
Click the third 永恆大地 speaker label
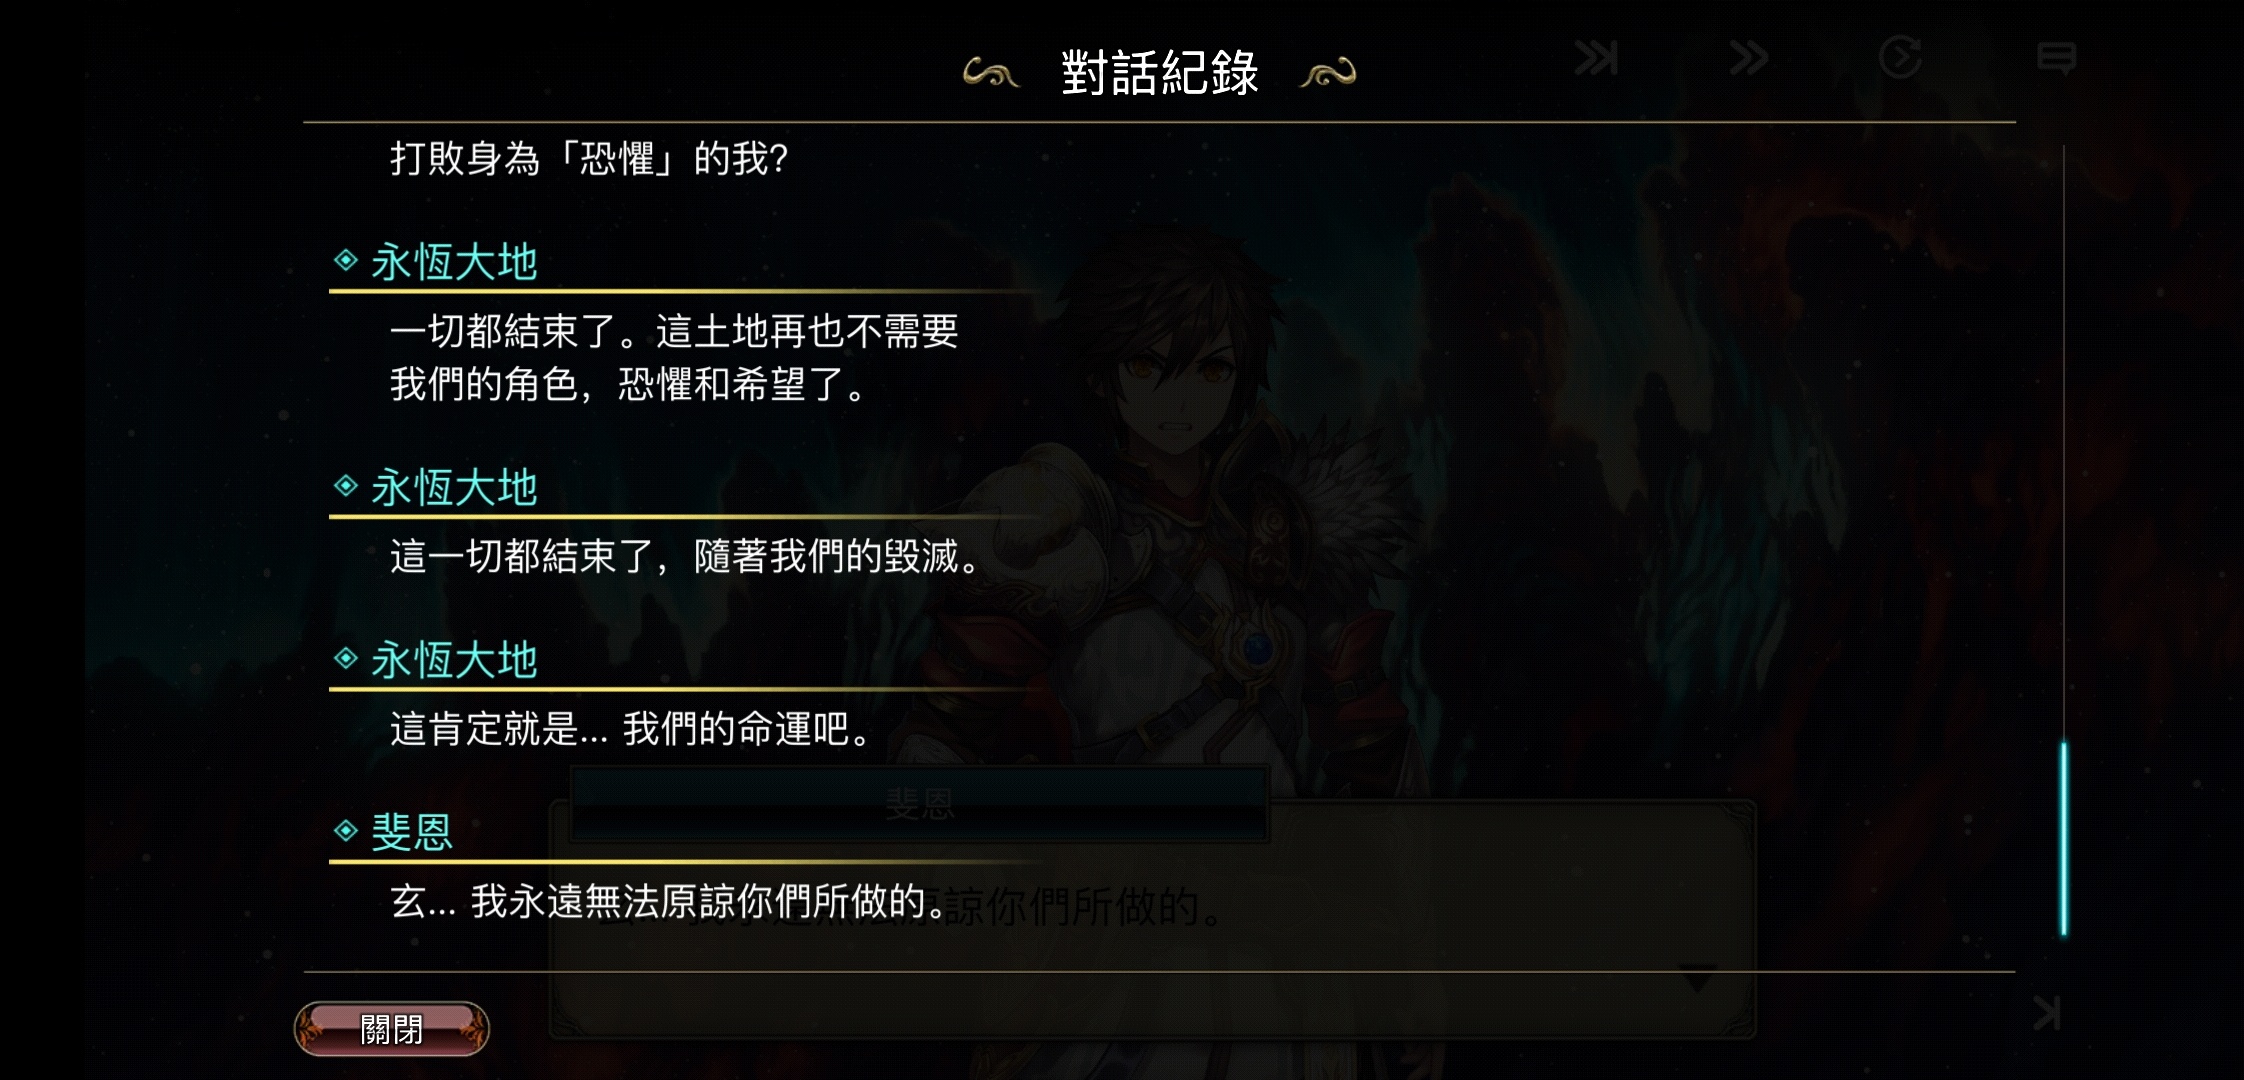point(454,660)
